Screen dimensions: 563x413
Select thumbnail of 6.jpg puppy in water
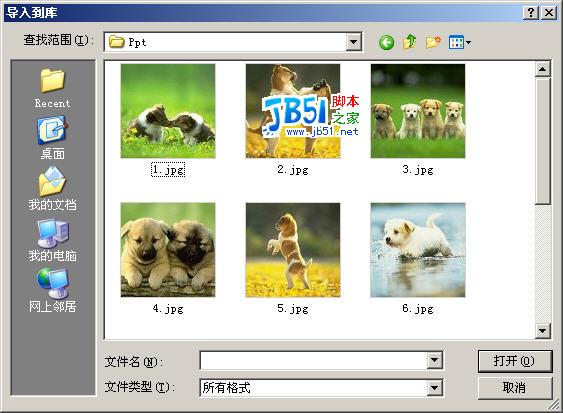(418, 250)
